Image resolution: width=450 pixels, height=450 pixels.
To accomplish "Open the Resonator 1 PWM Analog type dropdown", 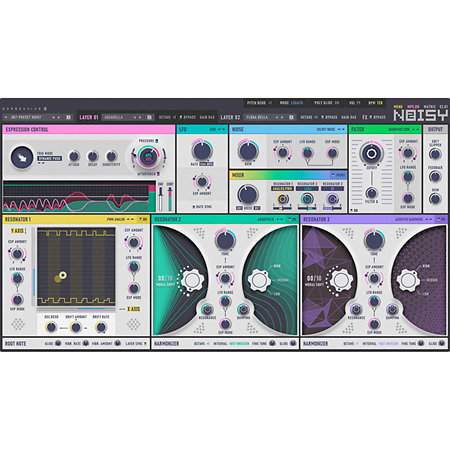I will point(120,219).
